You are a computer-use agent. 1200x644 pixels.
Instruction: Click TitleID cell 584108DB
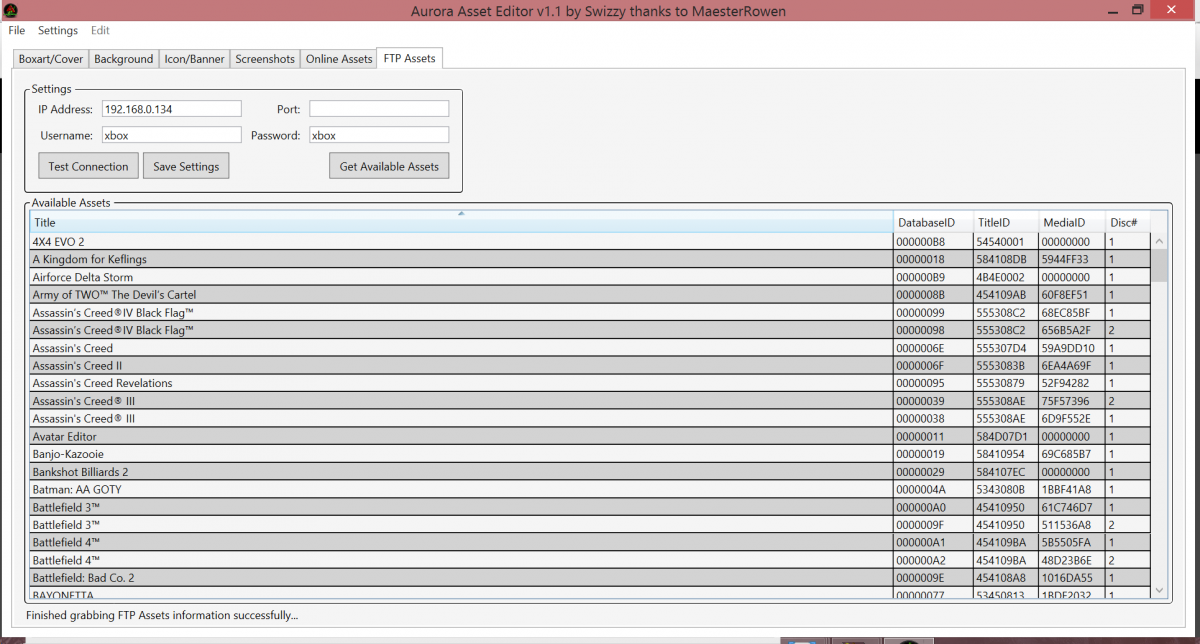point(1006,260)
